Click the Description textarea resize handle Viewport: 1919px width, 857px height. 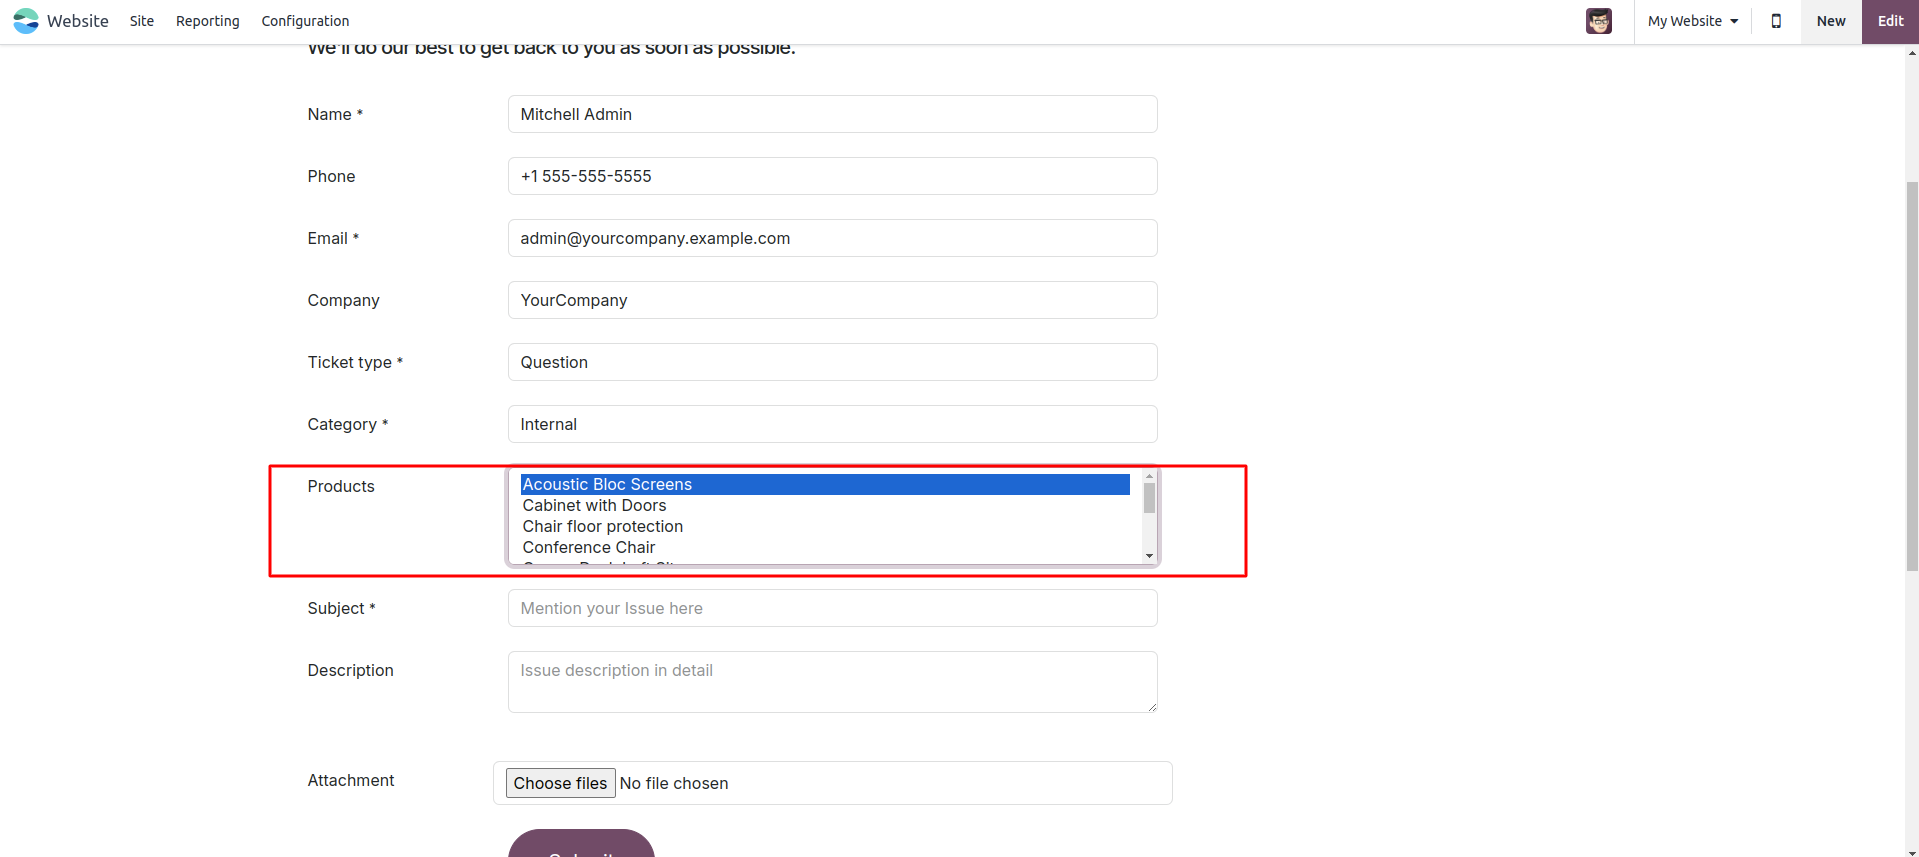tap(1152, 707)
